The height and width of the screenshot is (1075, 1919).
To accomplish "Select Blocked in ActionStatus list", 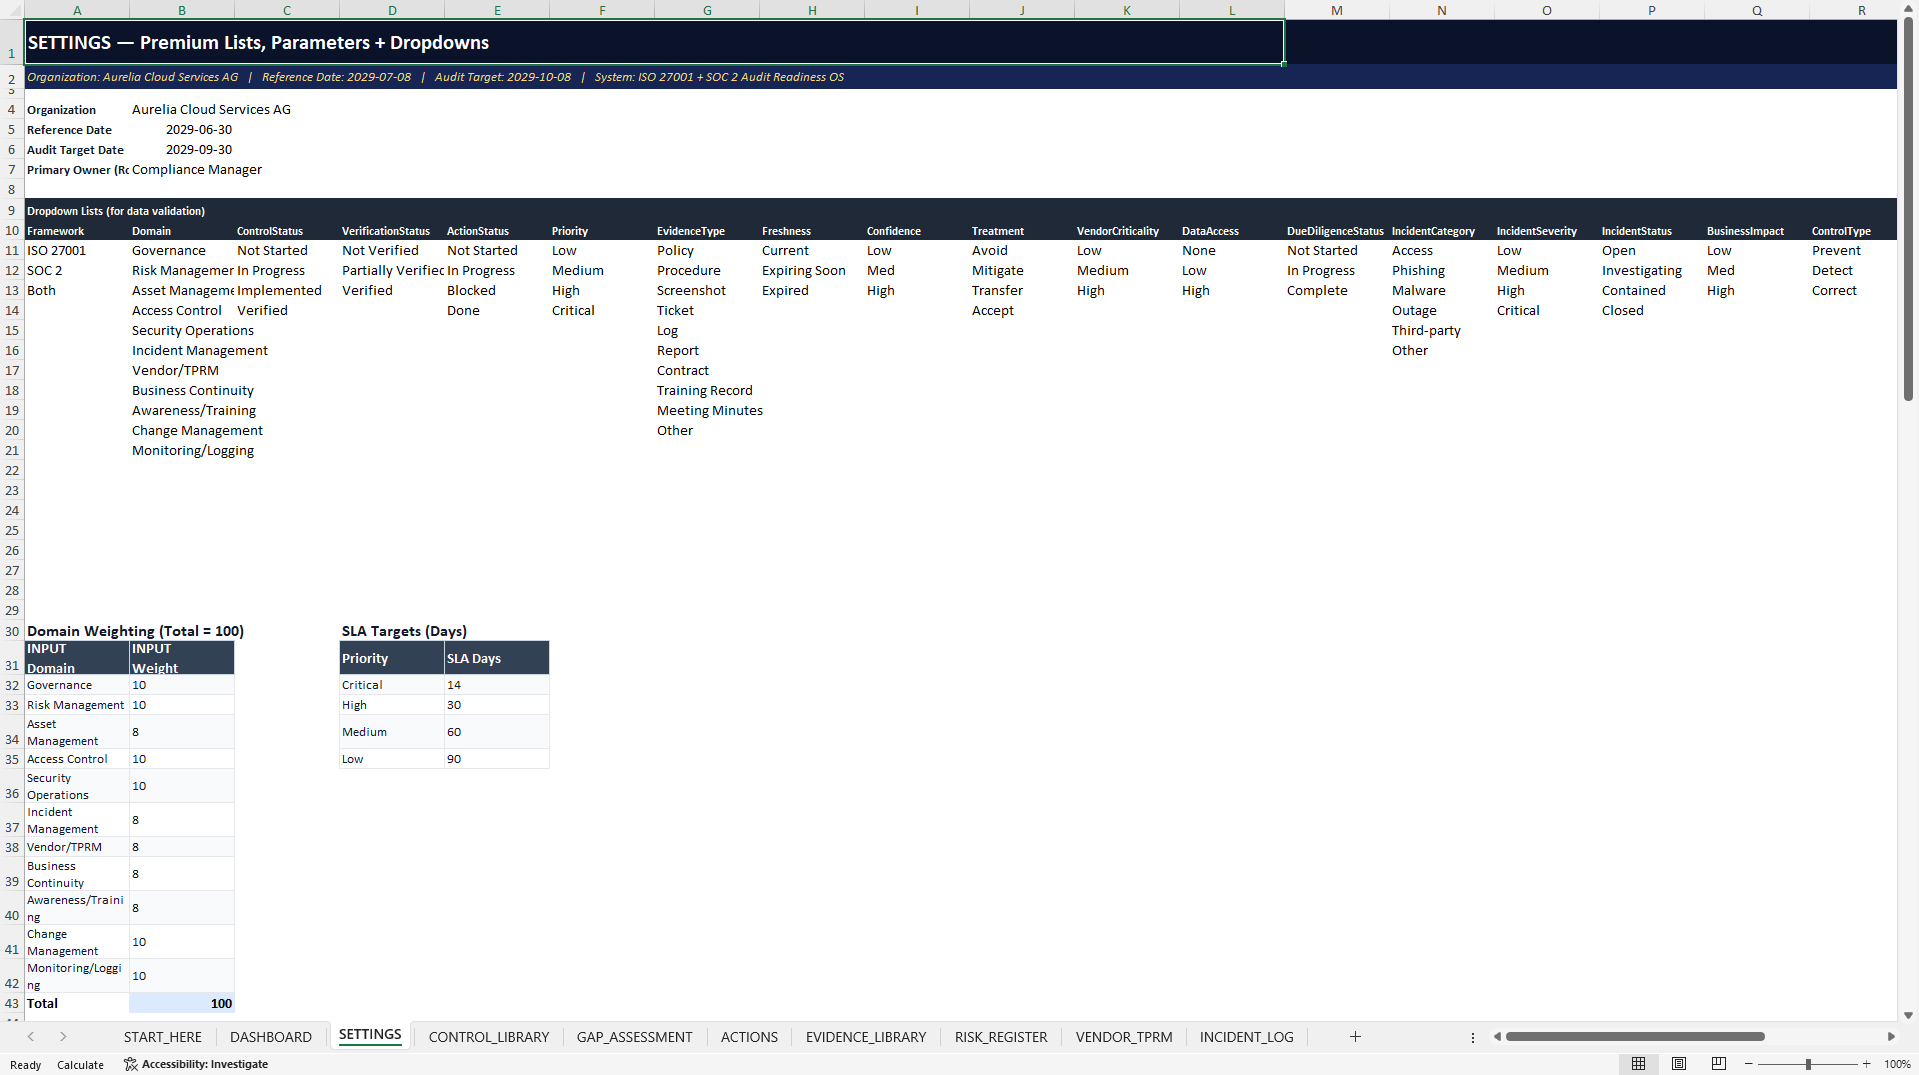I will 497,291.
